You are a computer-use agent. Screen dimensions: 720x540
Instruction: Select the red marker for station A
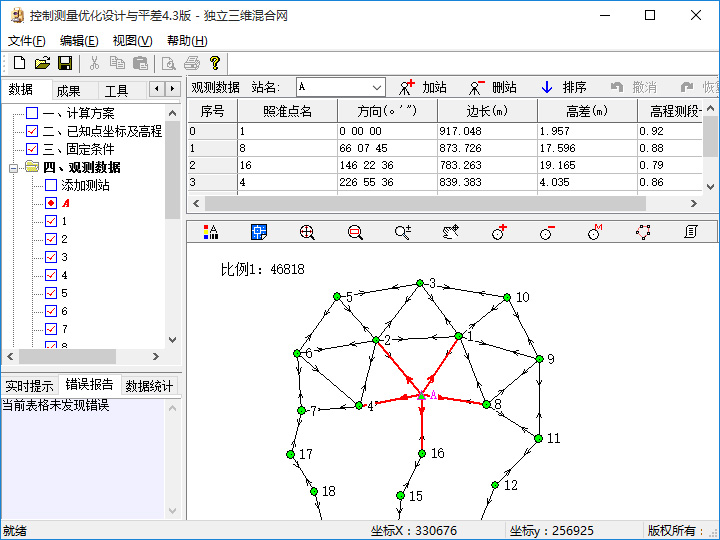click(x=51, y=203)
